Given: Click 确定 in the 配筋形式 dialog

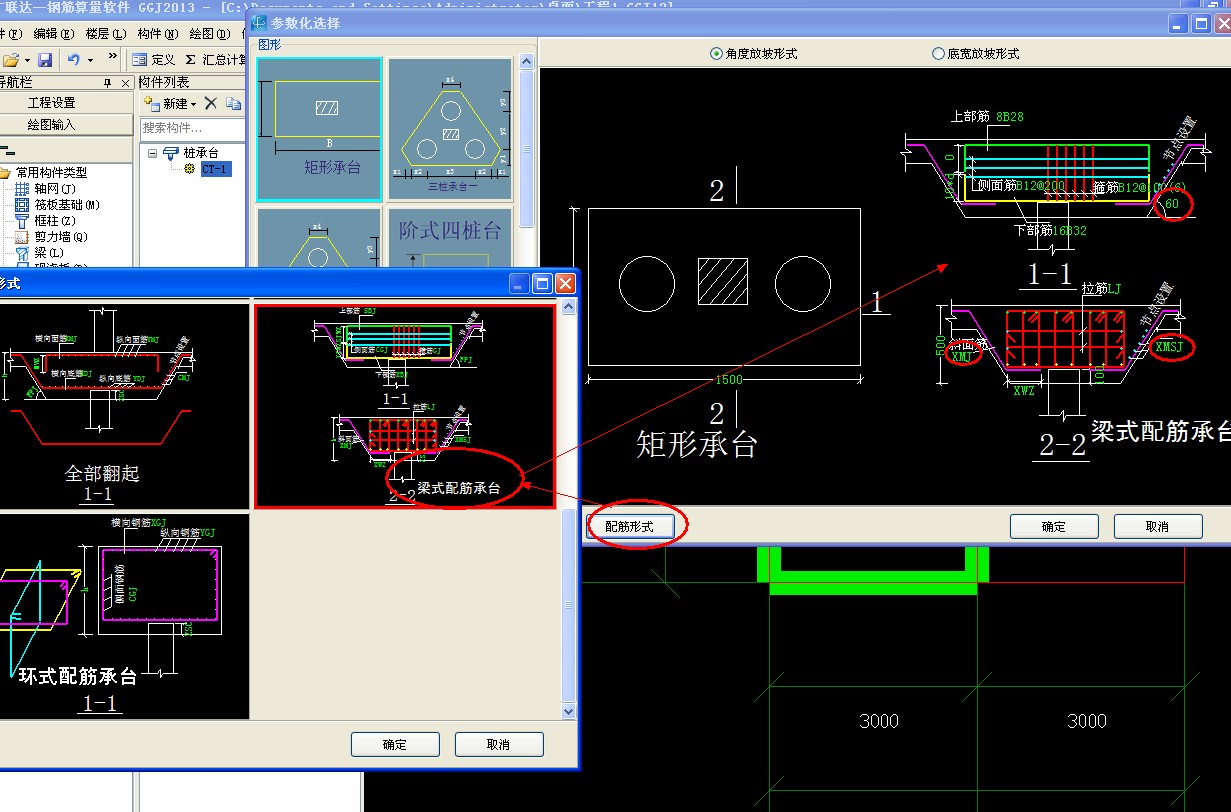Looking at the screenshot, I should (395, 744).
